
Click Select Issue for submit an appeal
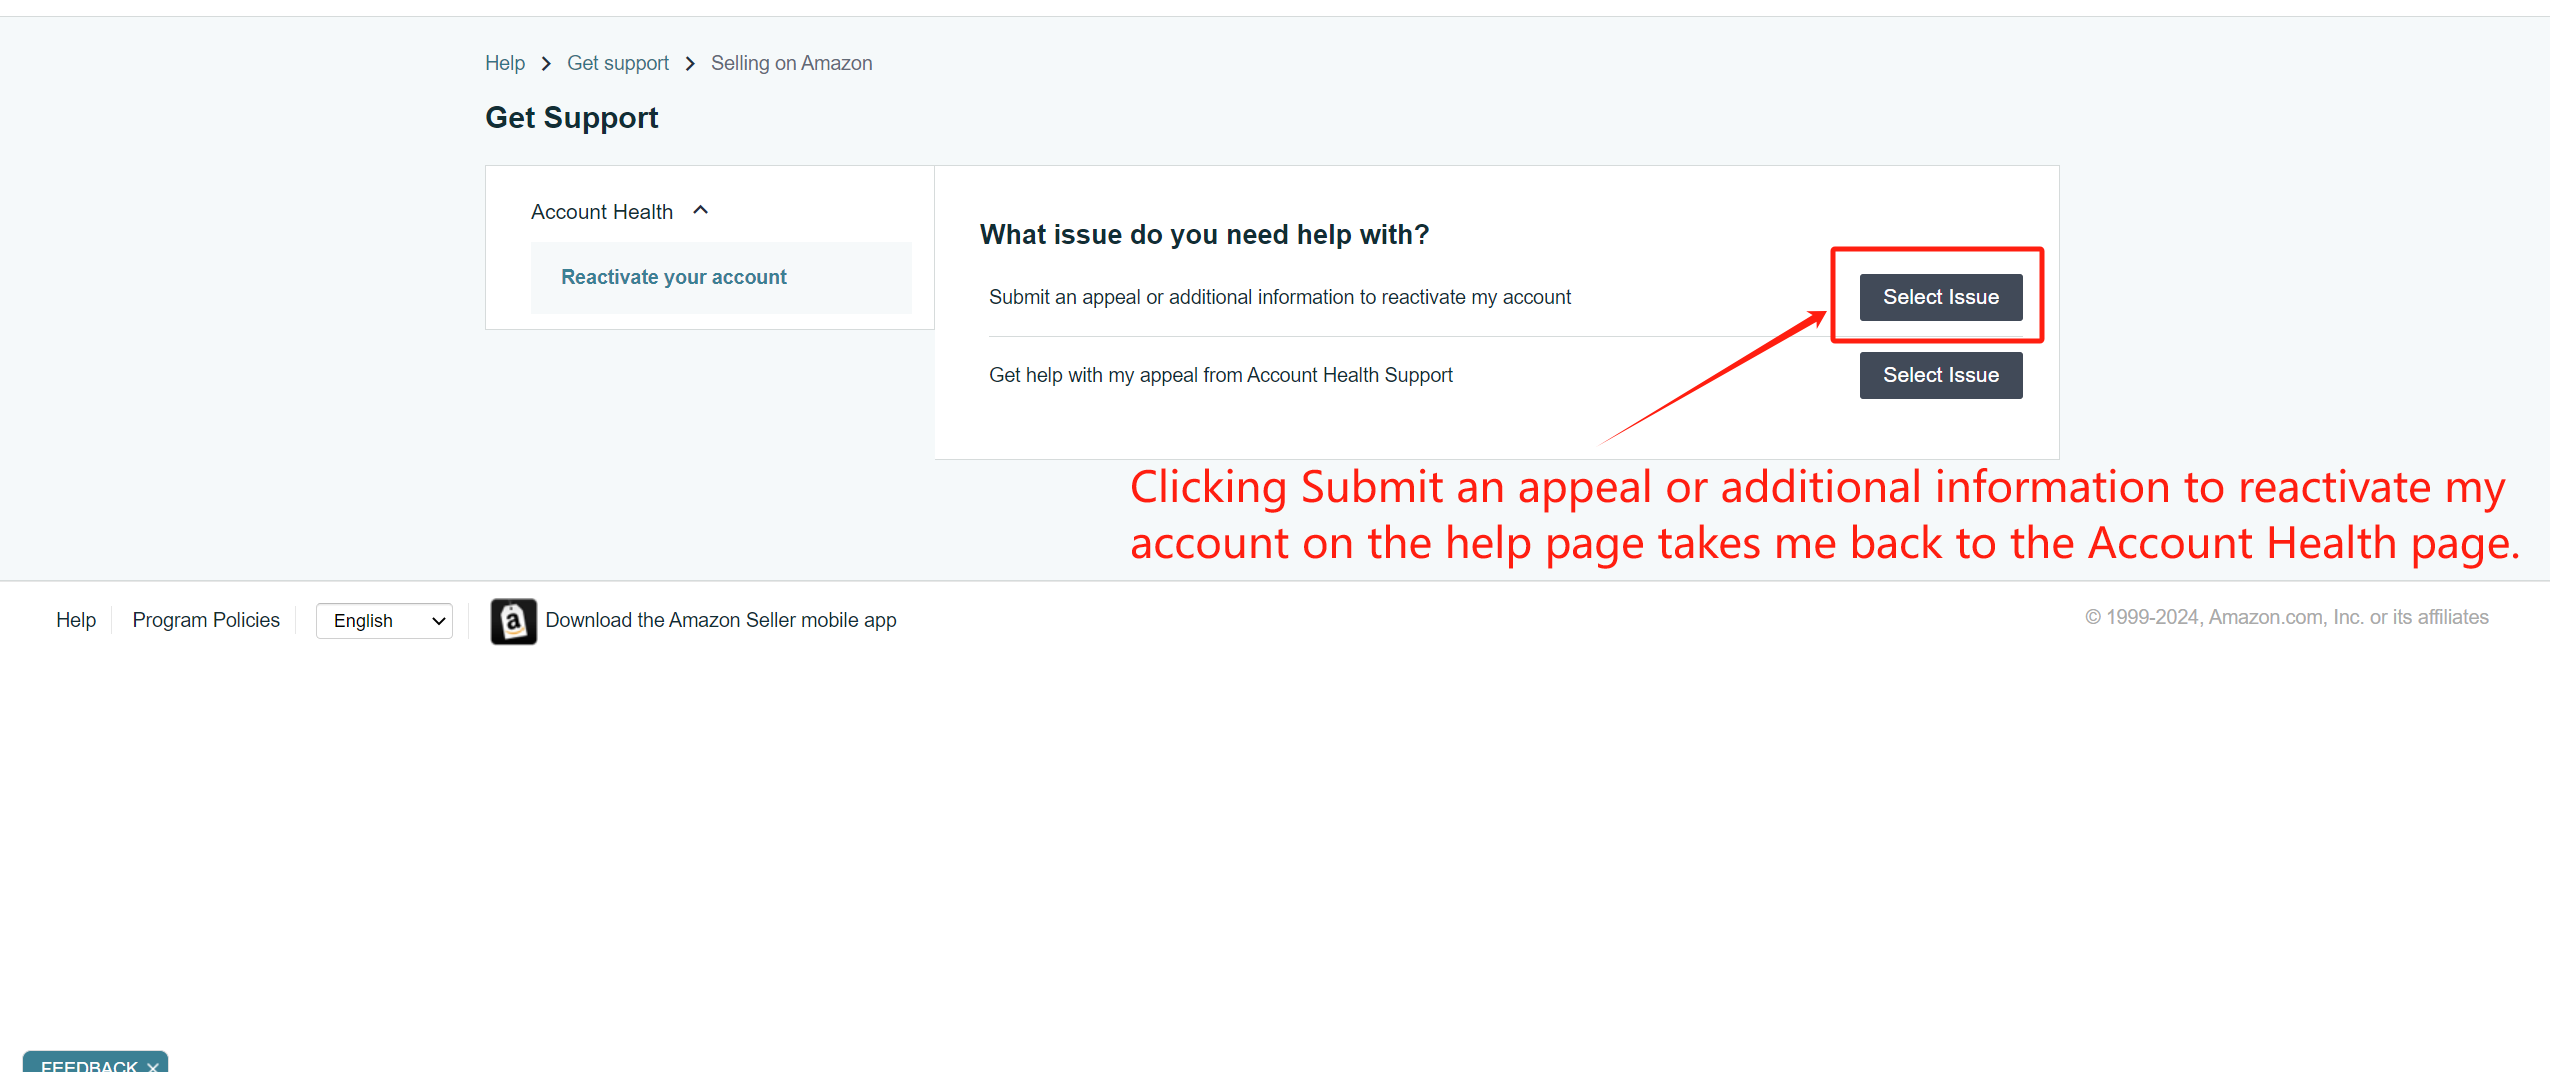1940,297
